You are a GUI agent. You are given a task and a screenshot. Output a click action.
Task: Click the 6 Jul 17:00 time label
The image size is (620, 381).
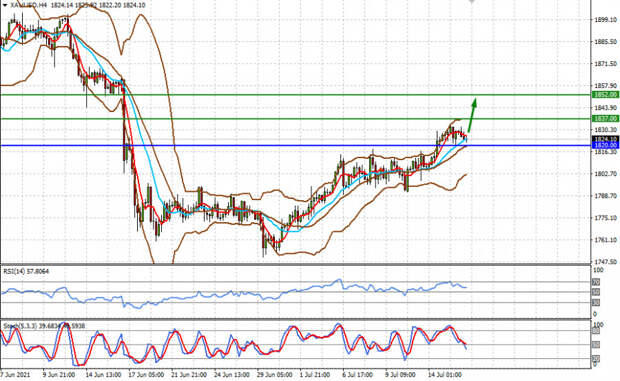pyautogui.click(x=357, y=375)
